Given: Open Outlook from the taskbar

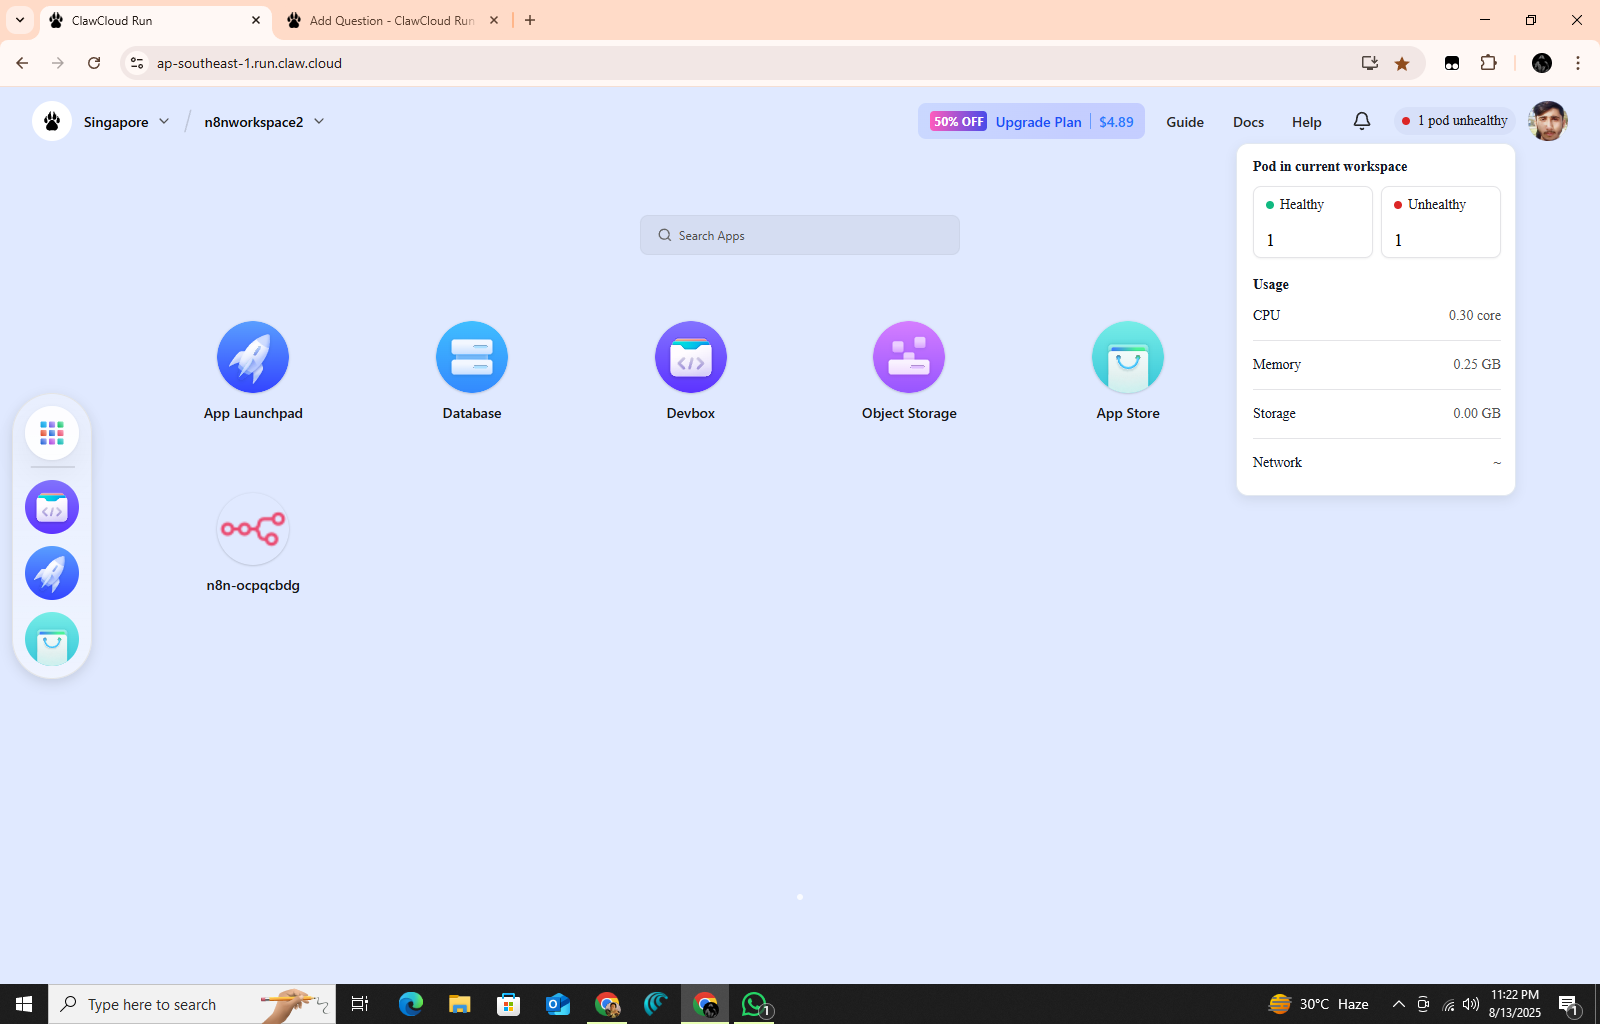Looking at the screenshot, I should tap(558, 1004).
